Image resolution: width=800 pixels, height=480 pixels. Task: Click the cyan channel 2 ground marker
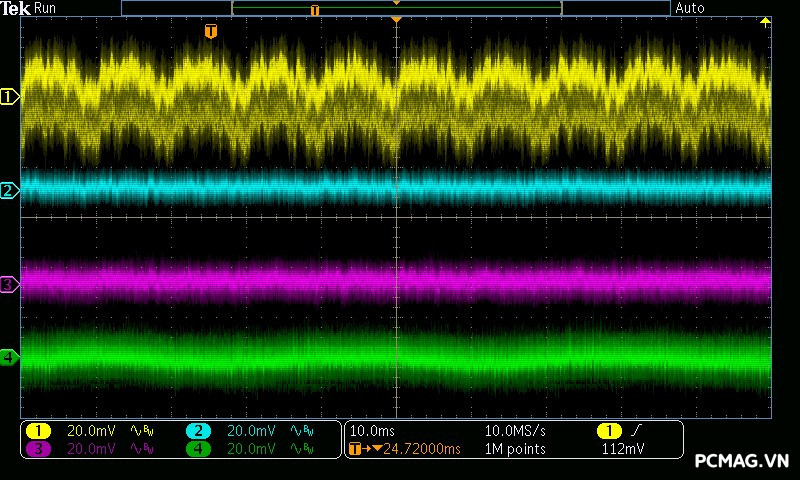click(x=9, y=190)
